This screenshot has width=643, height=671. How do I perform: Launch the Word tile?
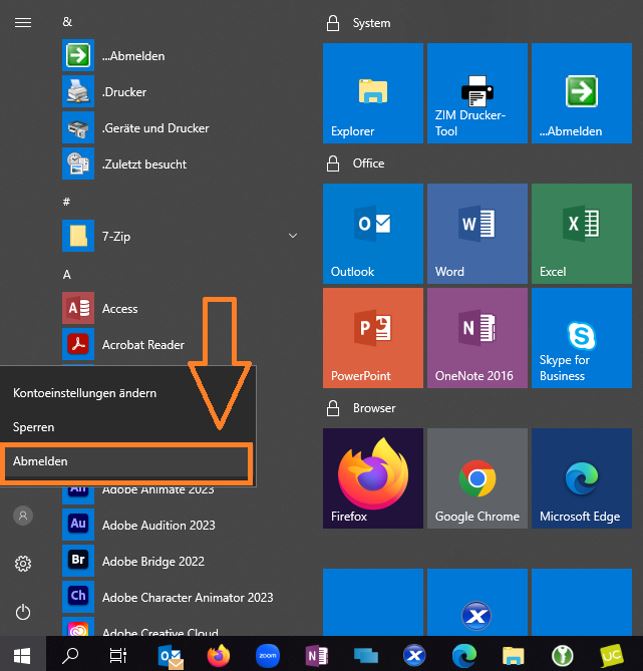[x=477, y=234]
